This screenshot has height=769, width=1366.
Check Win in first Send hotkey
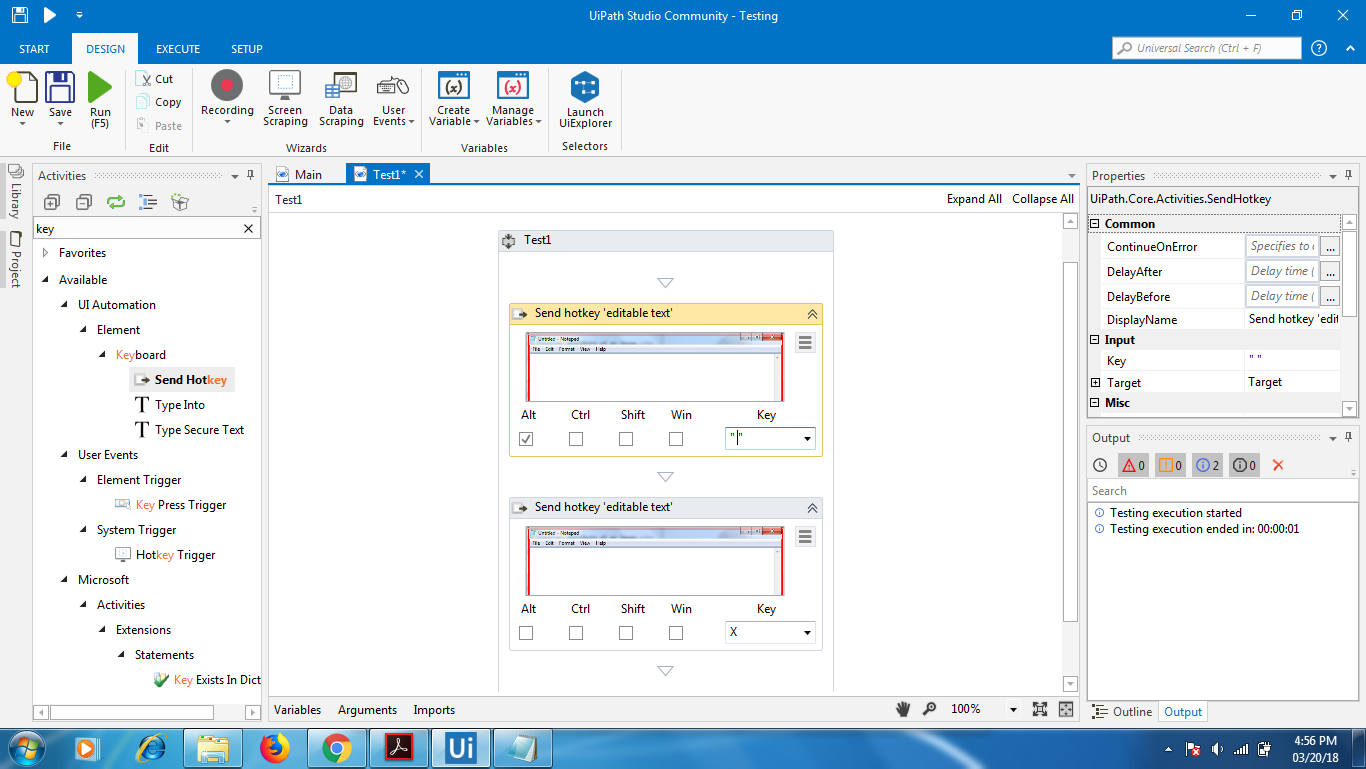pyautogui.click(x=676, y=439)
